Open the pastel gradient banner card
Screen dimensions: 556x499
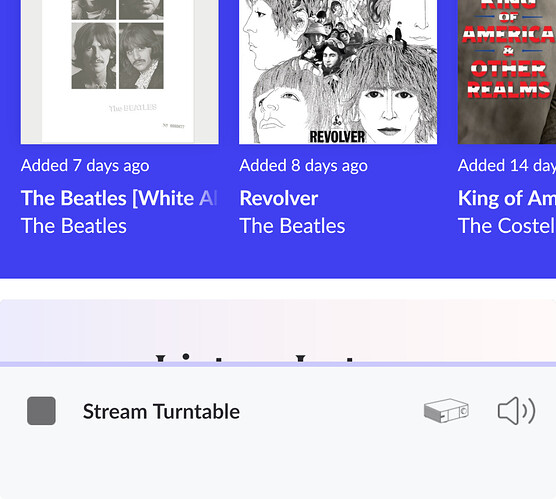pyautogui.click(x=278, y=331)
